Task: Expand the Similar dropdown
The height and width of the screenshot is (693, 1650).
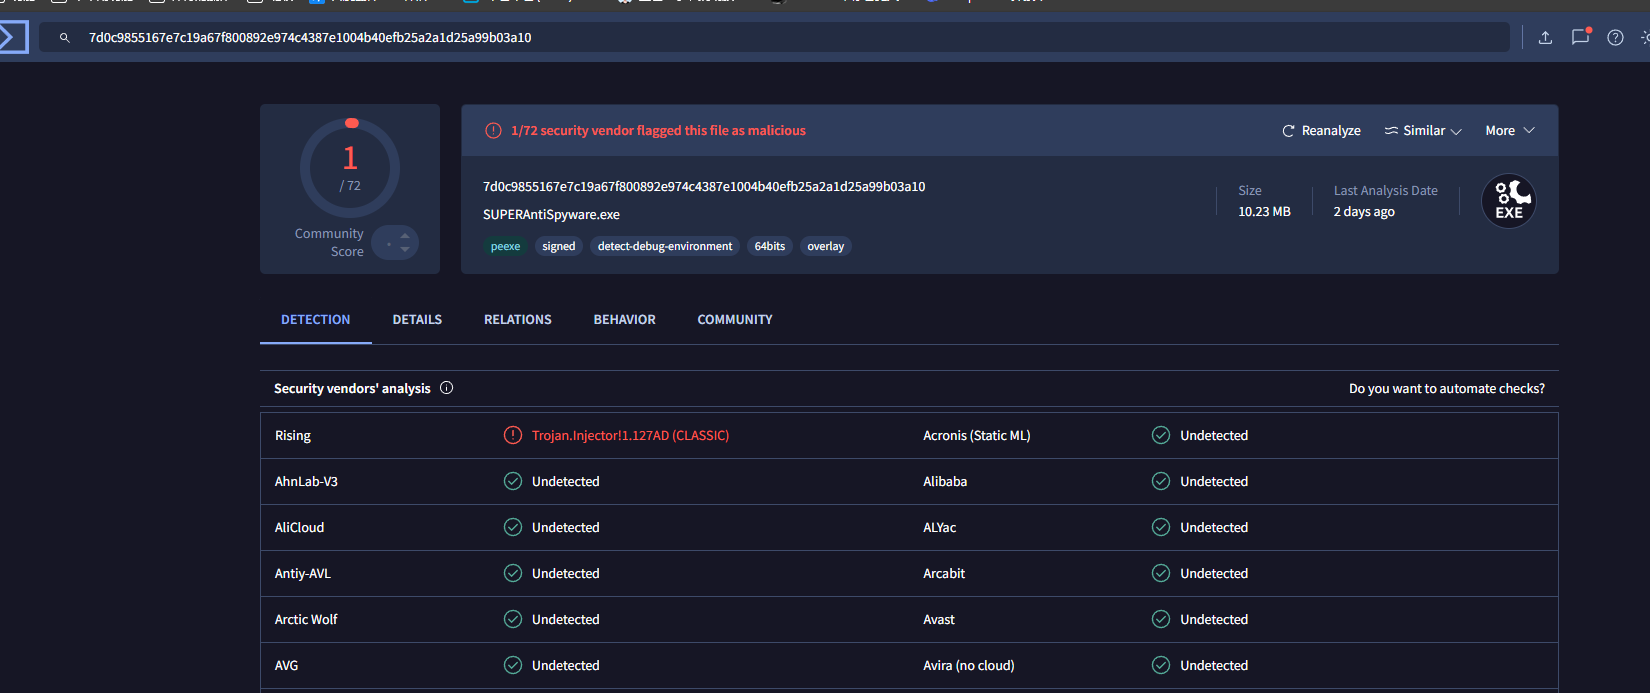Action: tap(1423, 131)
